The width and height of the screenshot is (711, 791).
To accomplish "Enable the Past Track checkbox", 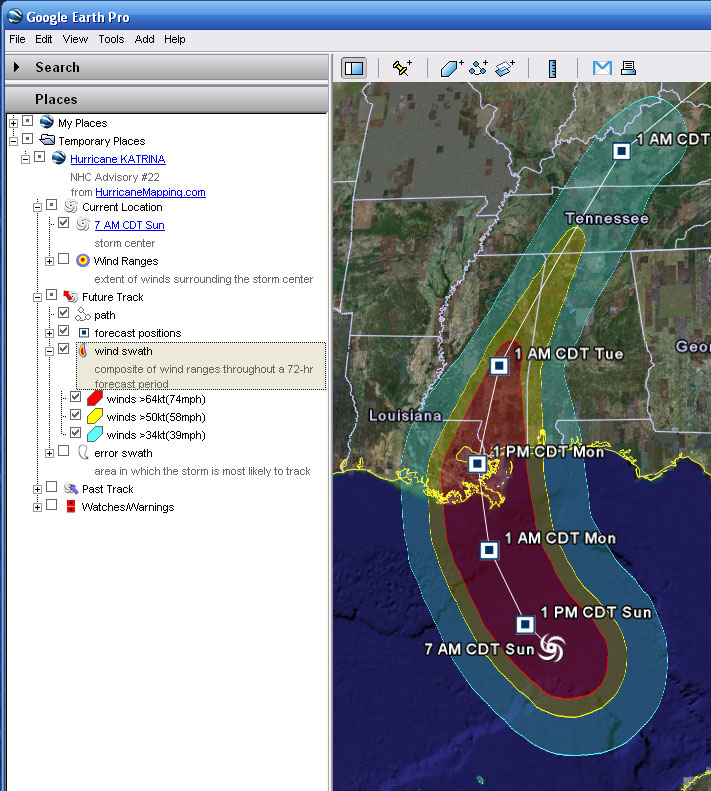I will [x=51, y=486].
